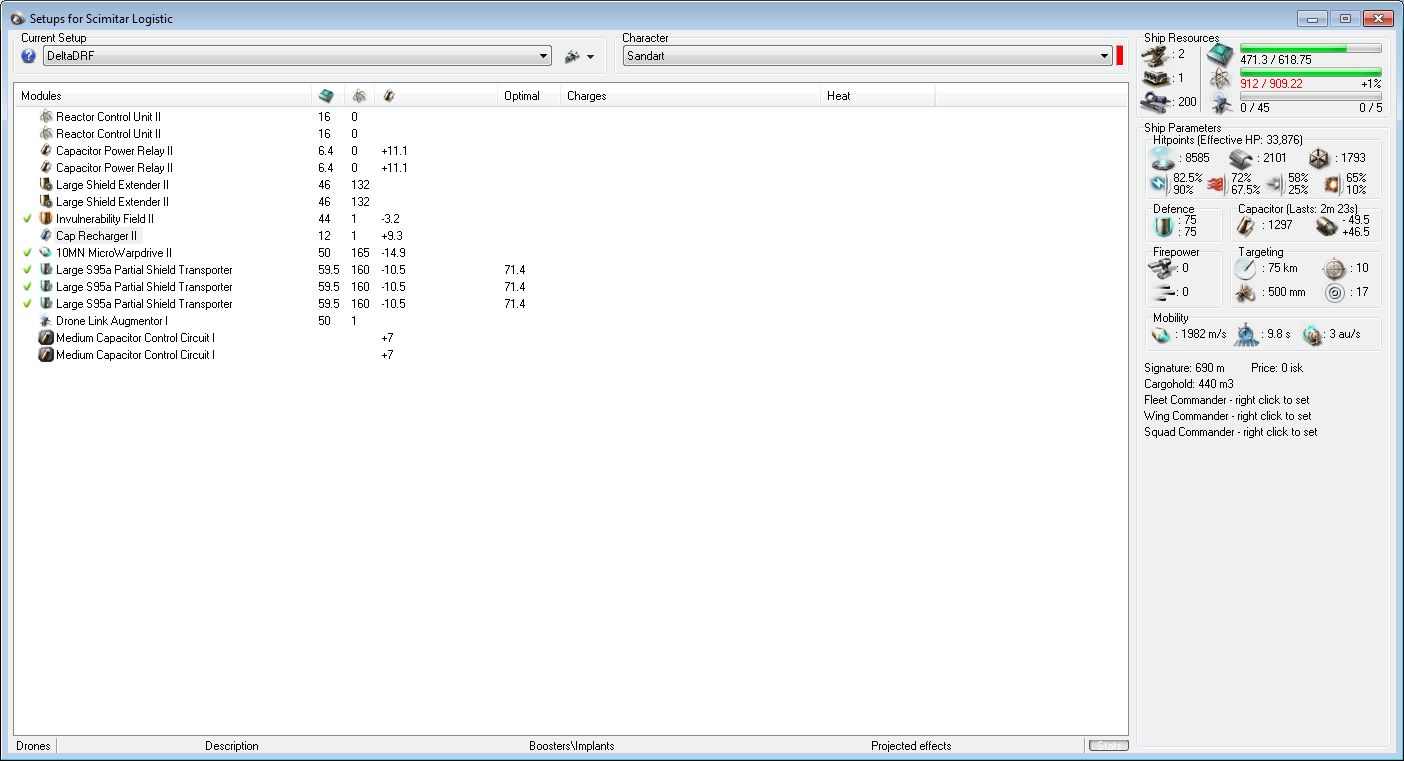Click the Defence shield icon
The height and width of the screenshot is (761, 1404).
(x=1162, y=226)
